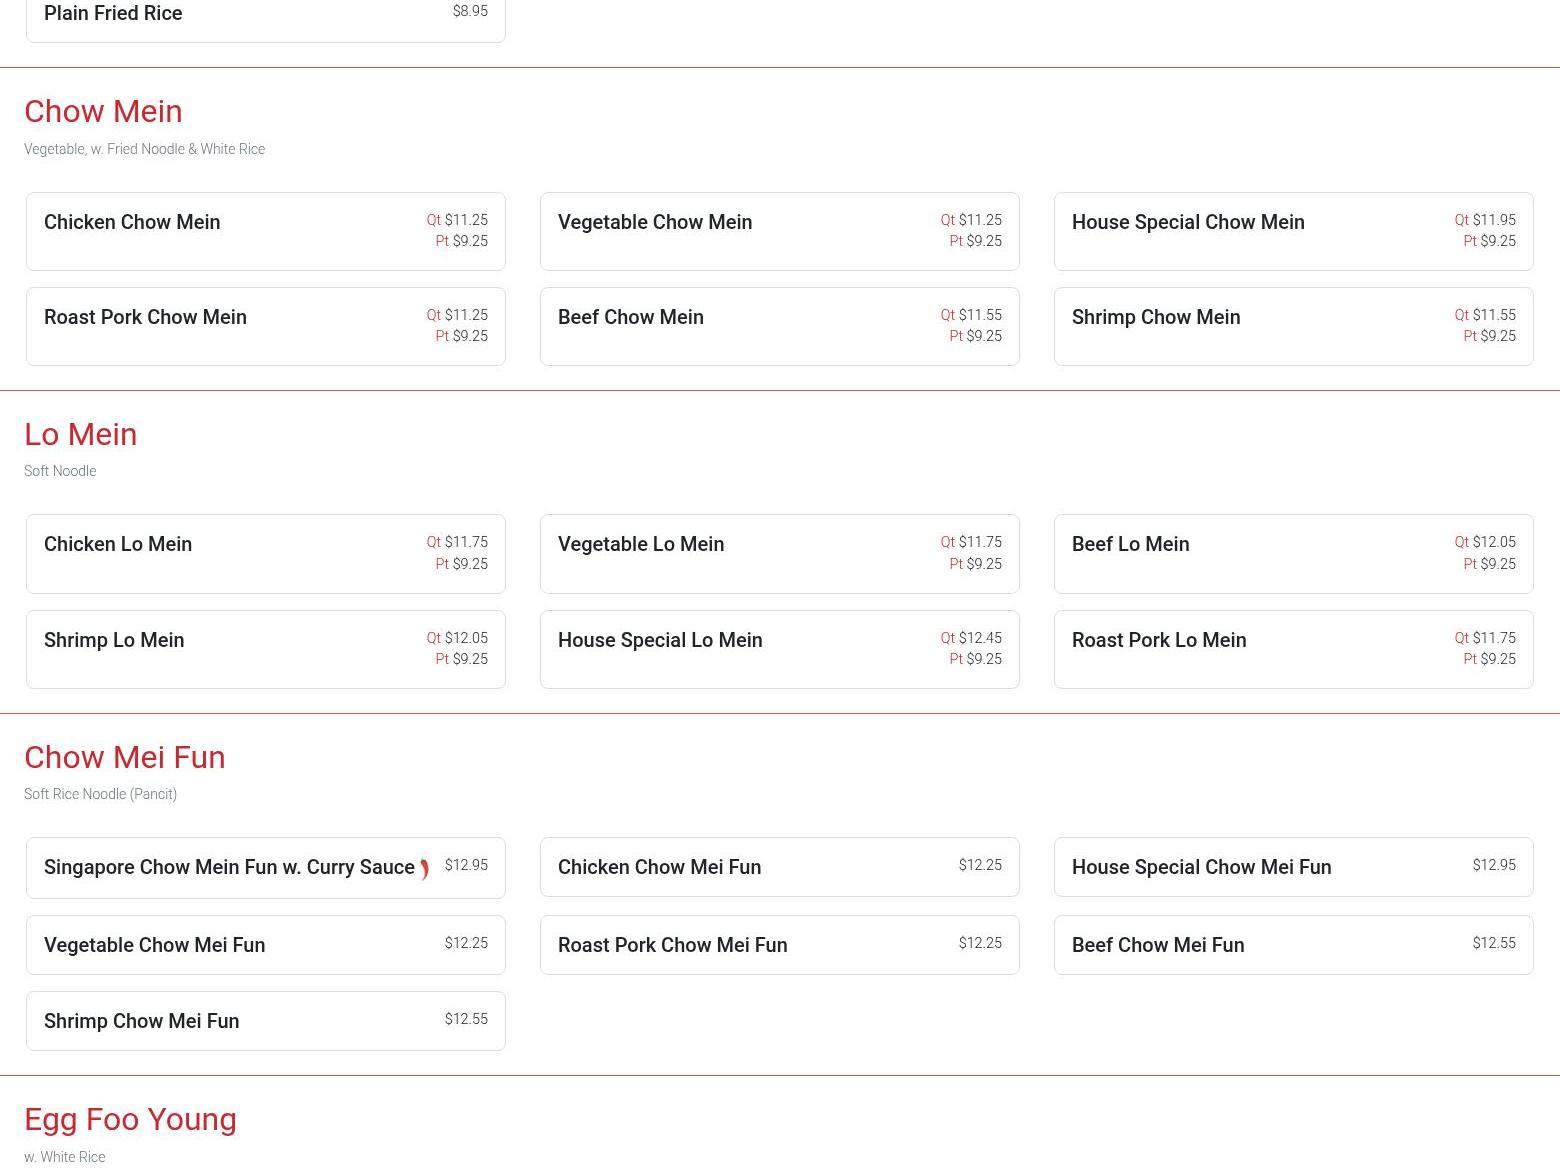1560x1174 pixels.
Task: Select House Special Chow Mein
Action: pos(1294,231)
